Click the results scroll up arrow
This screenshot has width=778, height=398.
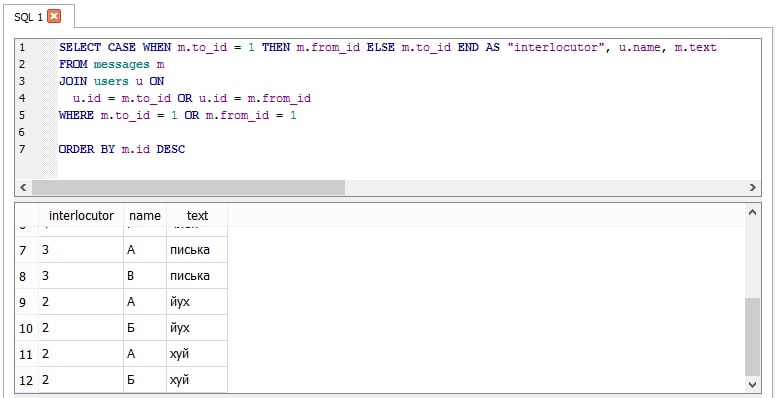[x=752, y=212]
